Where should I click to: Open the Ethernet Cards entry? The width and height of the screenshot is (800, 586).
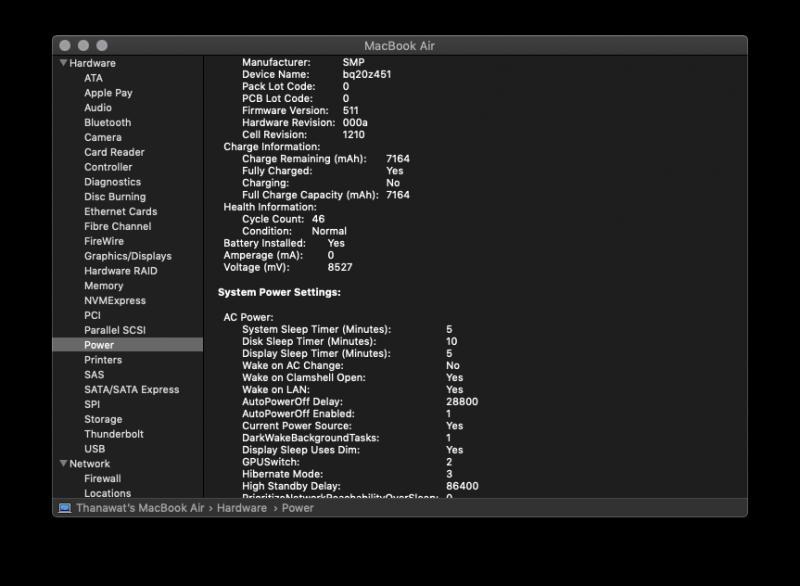[x=121, y=211]
